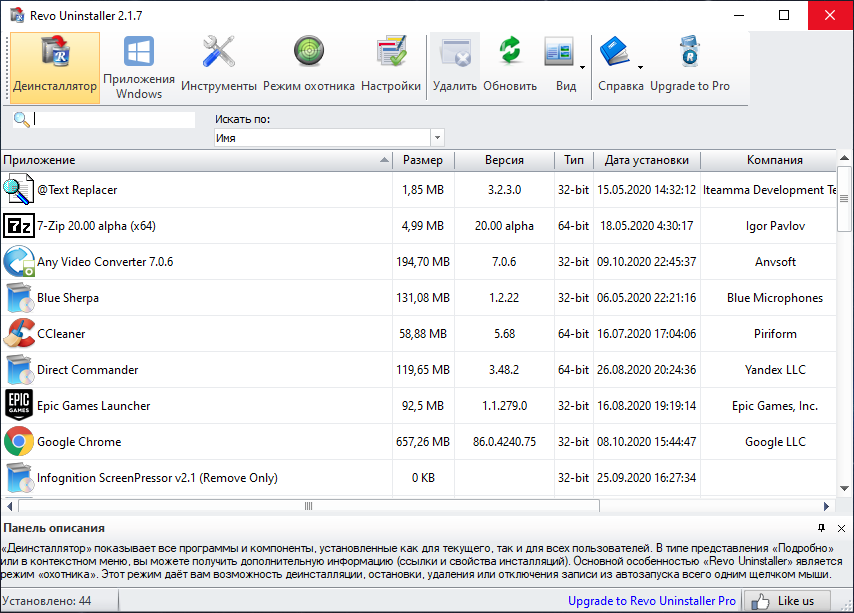Select Epic Games Launcher entry name

94,406
